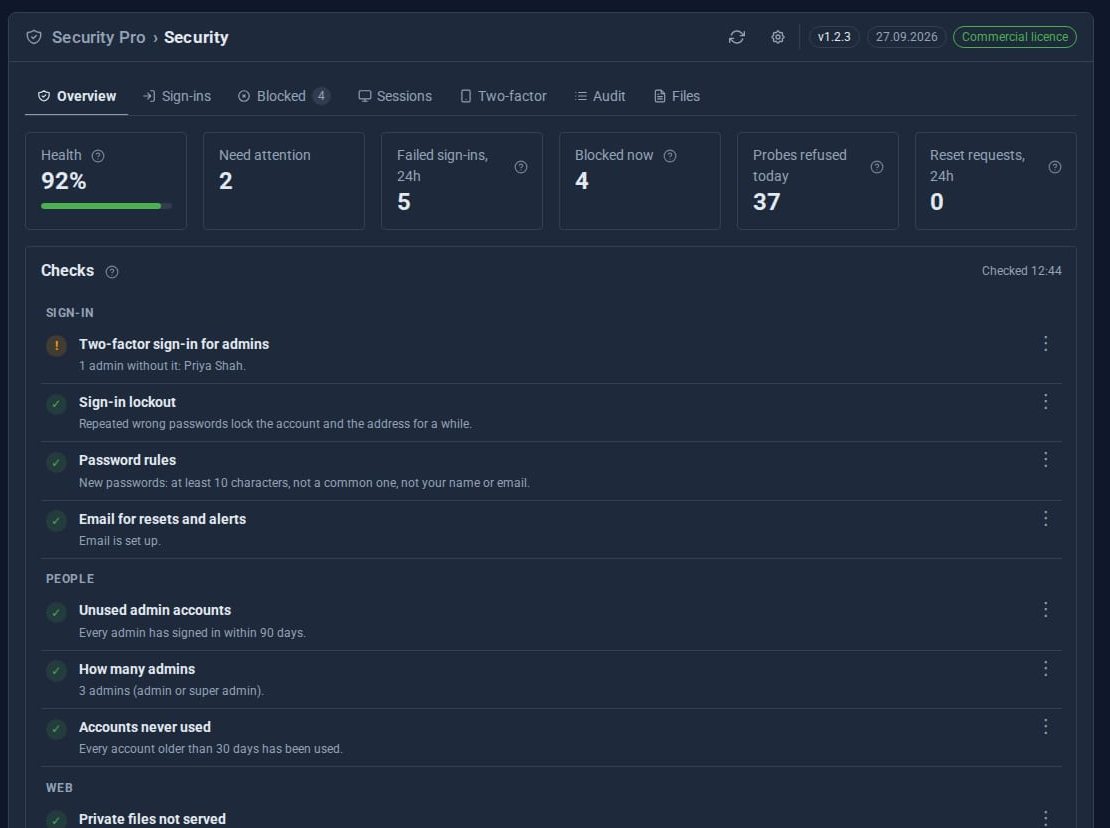
Task: Click check icon for Private files not served
Action: click(57, 820)
